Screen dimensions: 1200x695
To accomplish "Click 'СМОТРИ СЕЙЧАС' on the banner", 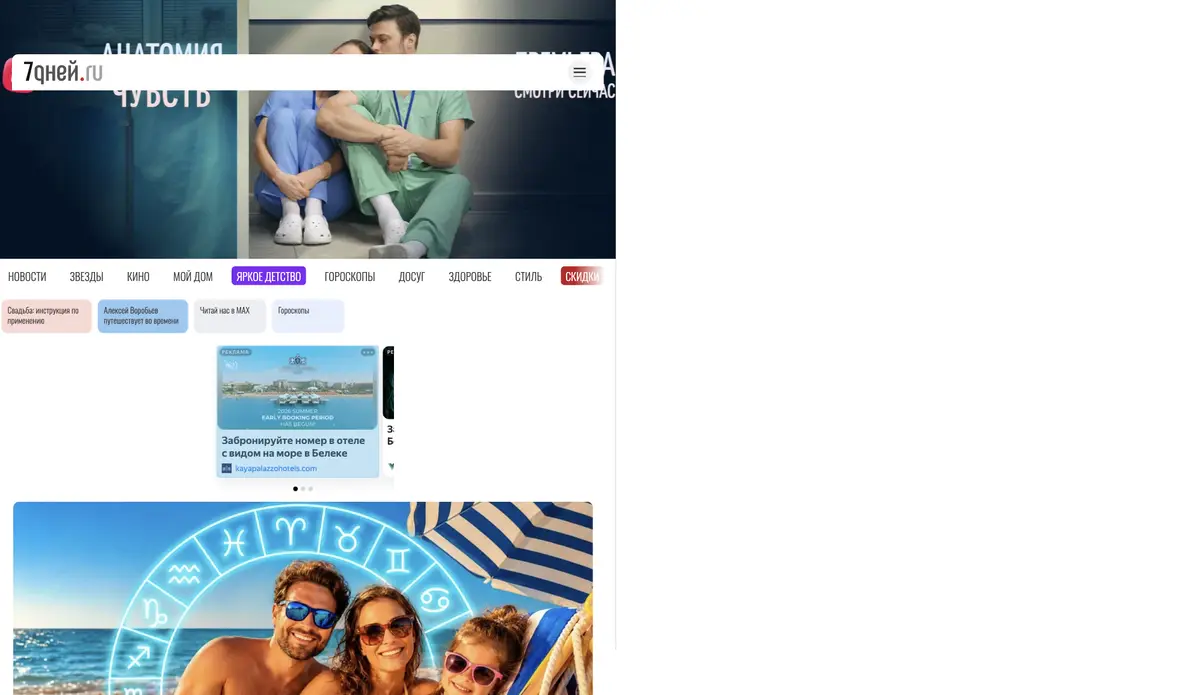I will pyautogui.click(x=564, y=92).
